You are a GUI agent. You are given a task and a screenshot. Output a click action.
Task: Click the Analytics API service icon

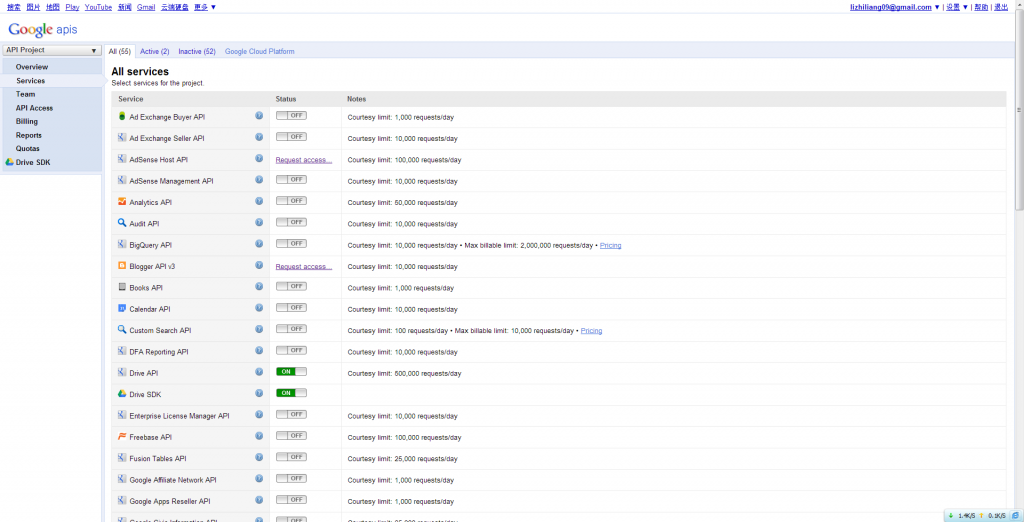click(121, 201)
